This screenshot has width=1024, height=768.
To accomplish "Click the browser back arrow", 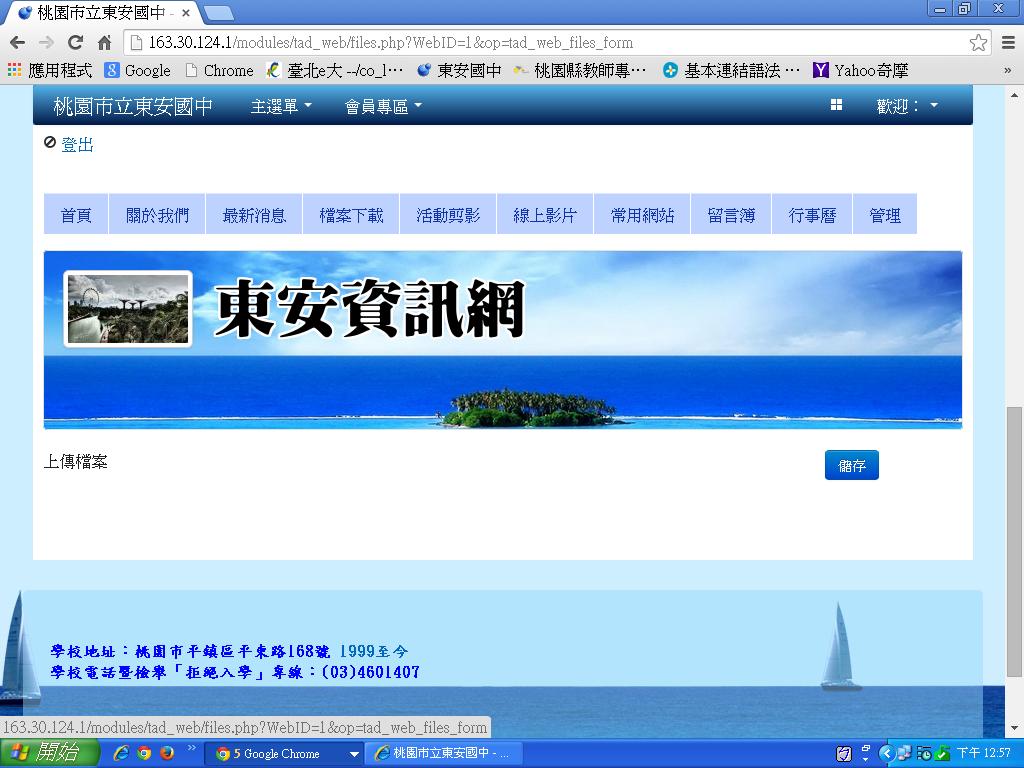I will click(x=17, y=43).
